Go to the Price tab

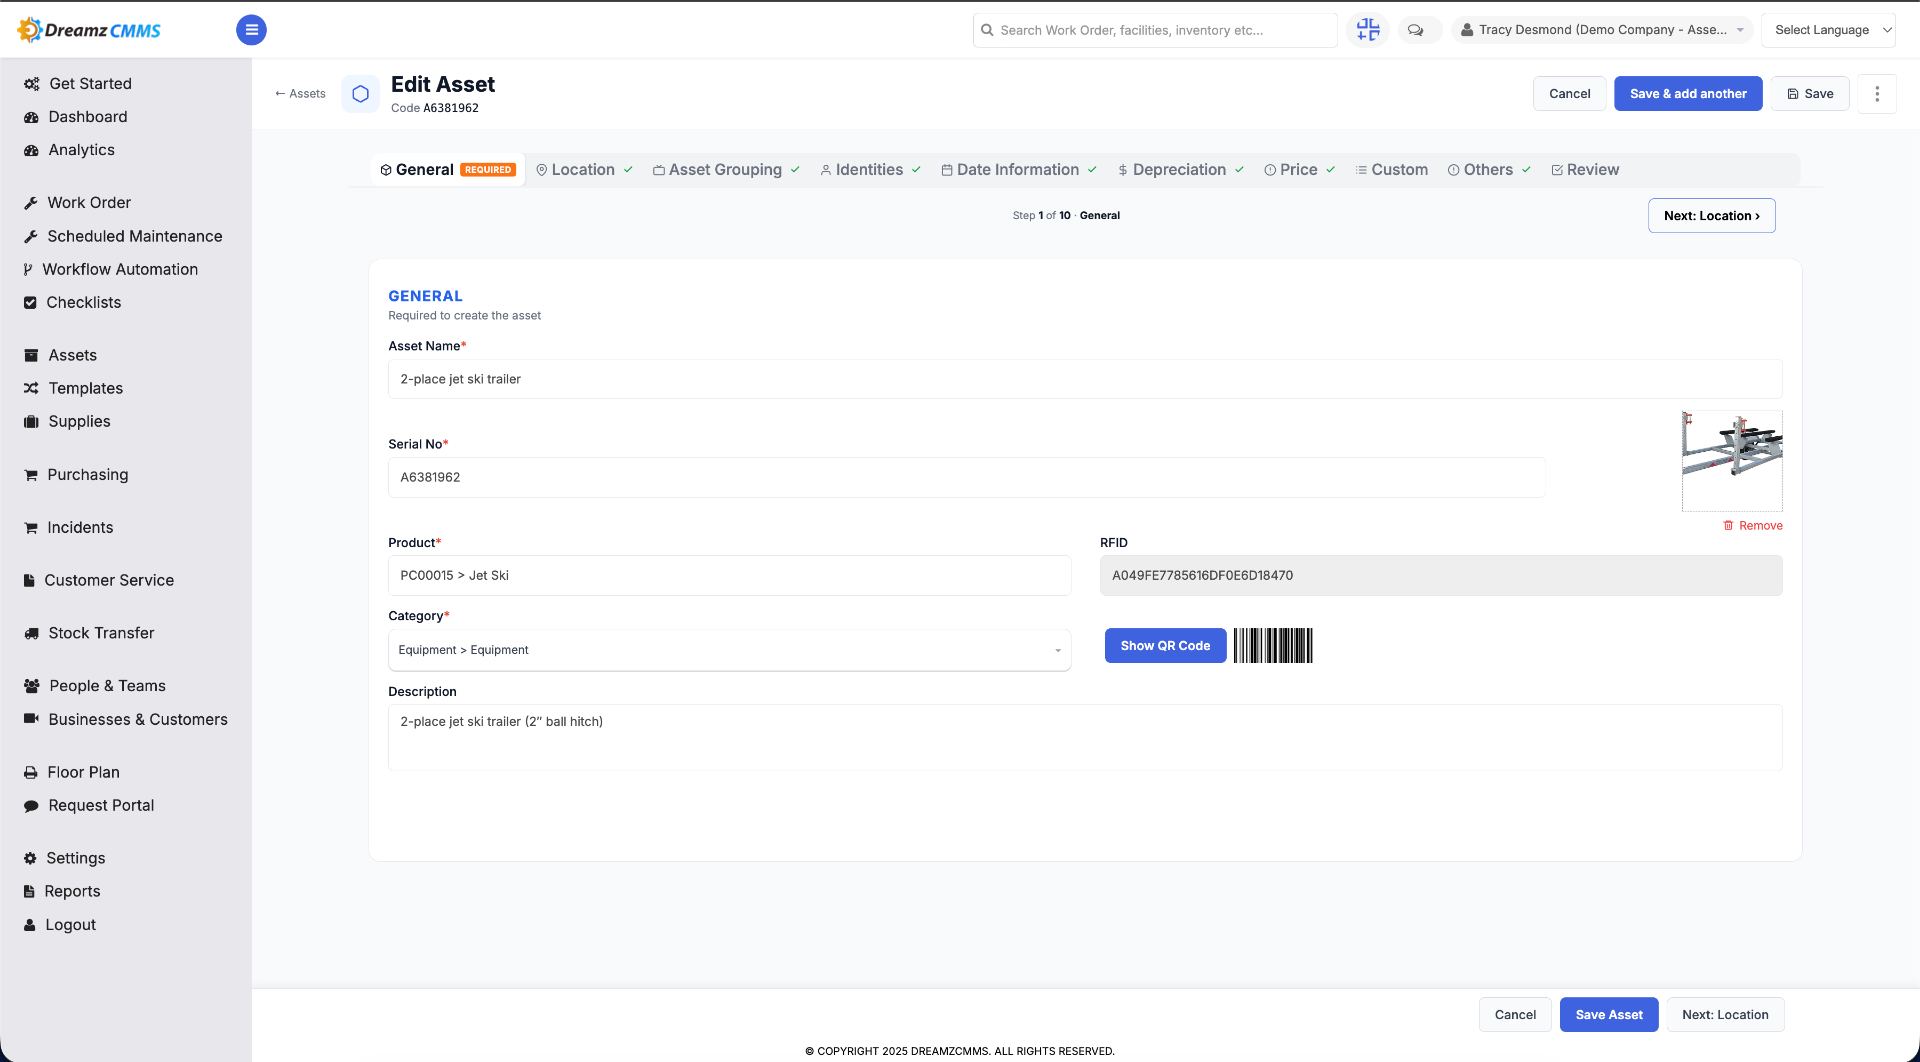click(1299, 170)
